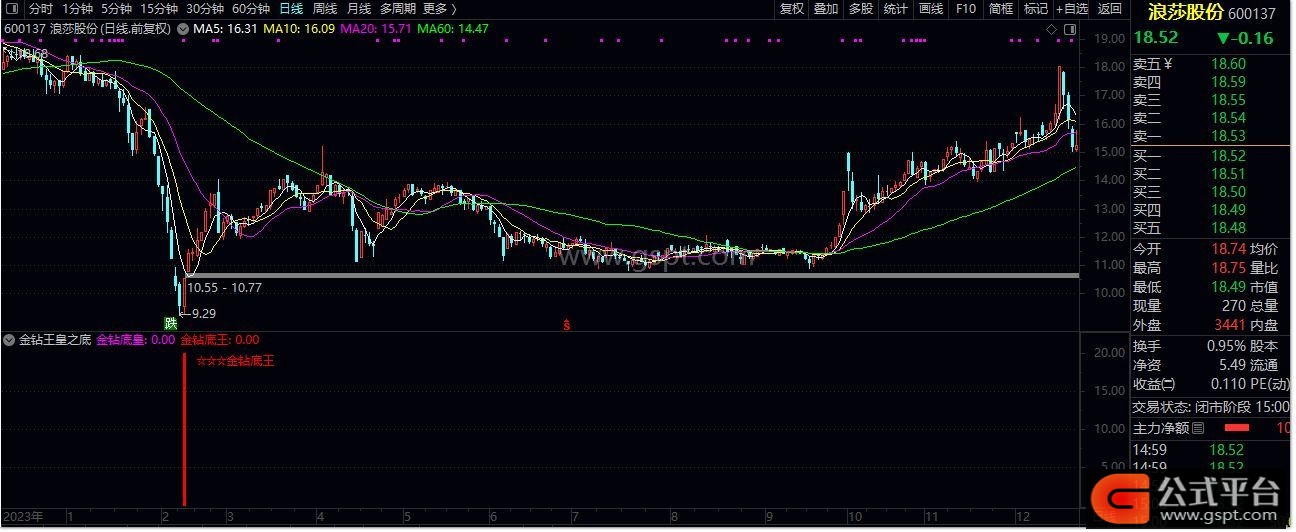1296x532 pixels.
Task: Click the green down-triangle price change indicator
Action: click(x=1223, y=39)
